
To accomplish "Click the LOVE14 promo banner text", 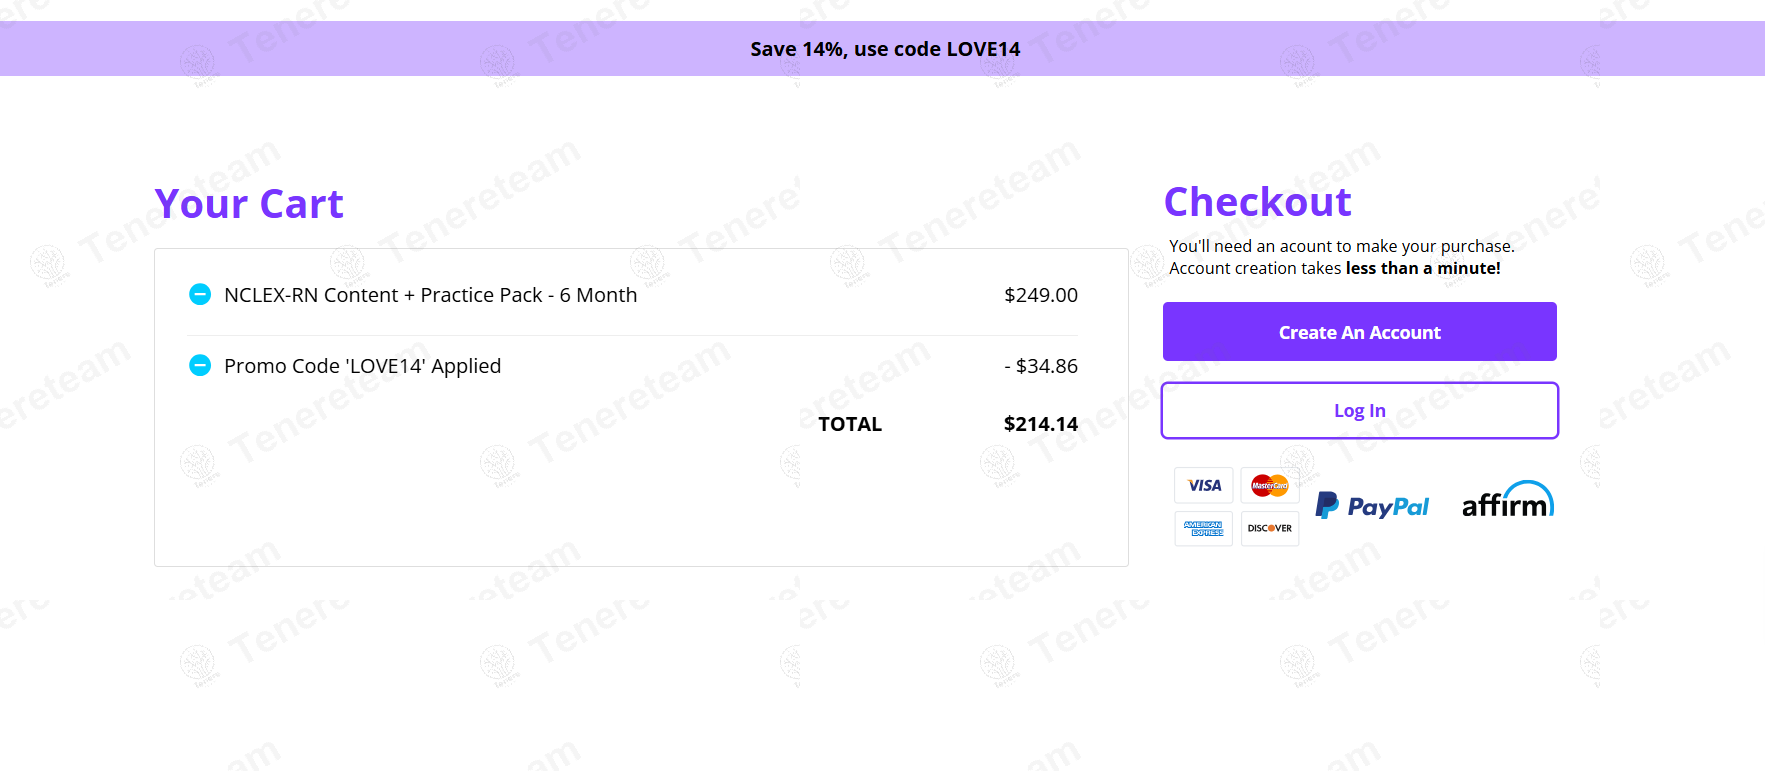I will [x=885, y=49].
